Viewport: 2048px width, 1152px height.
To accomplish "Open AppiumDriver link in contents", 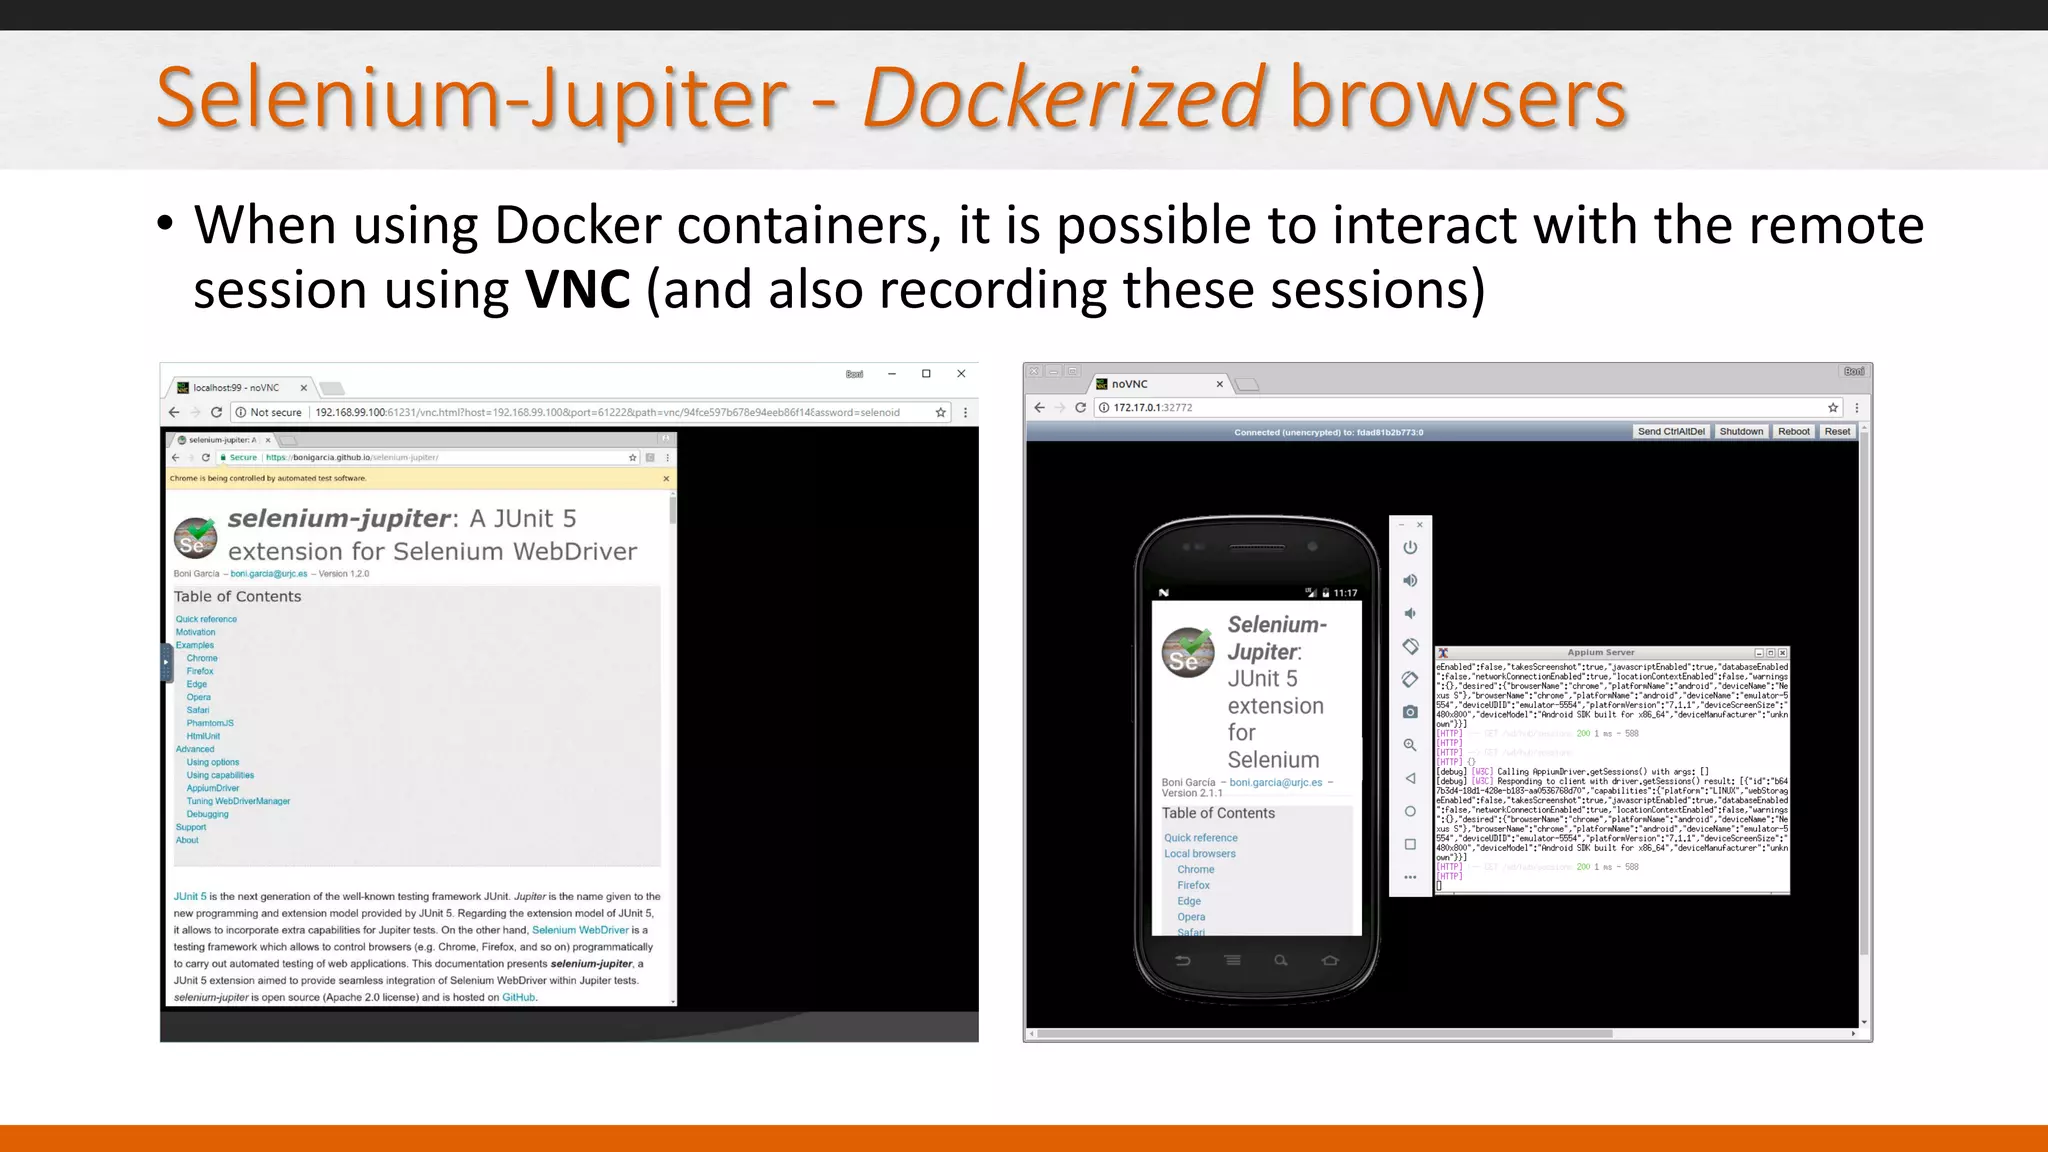I will 213,788.
